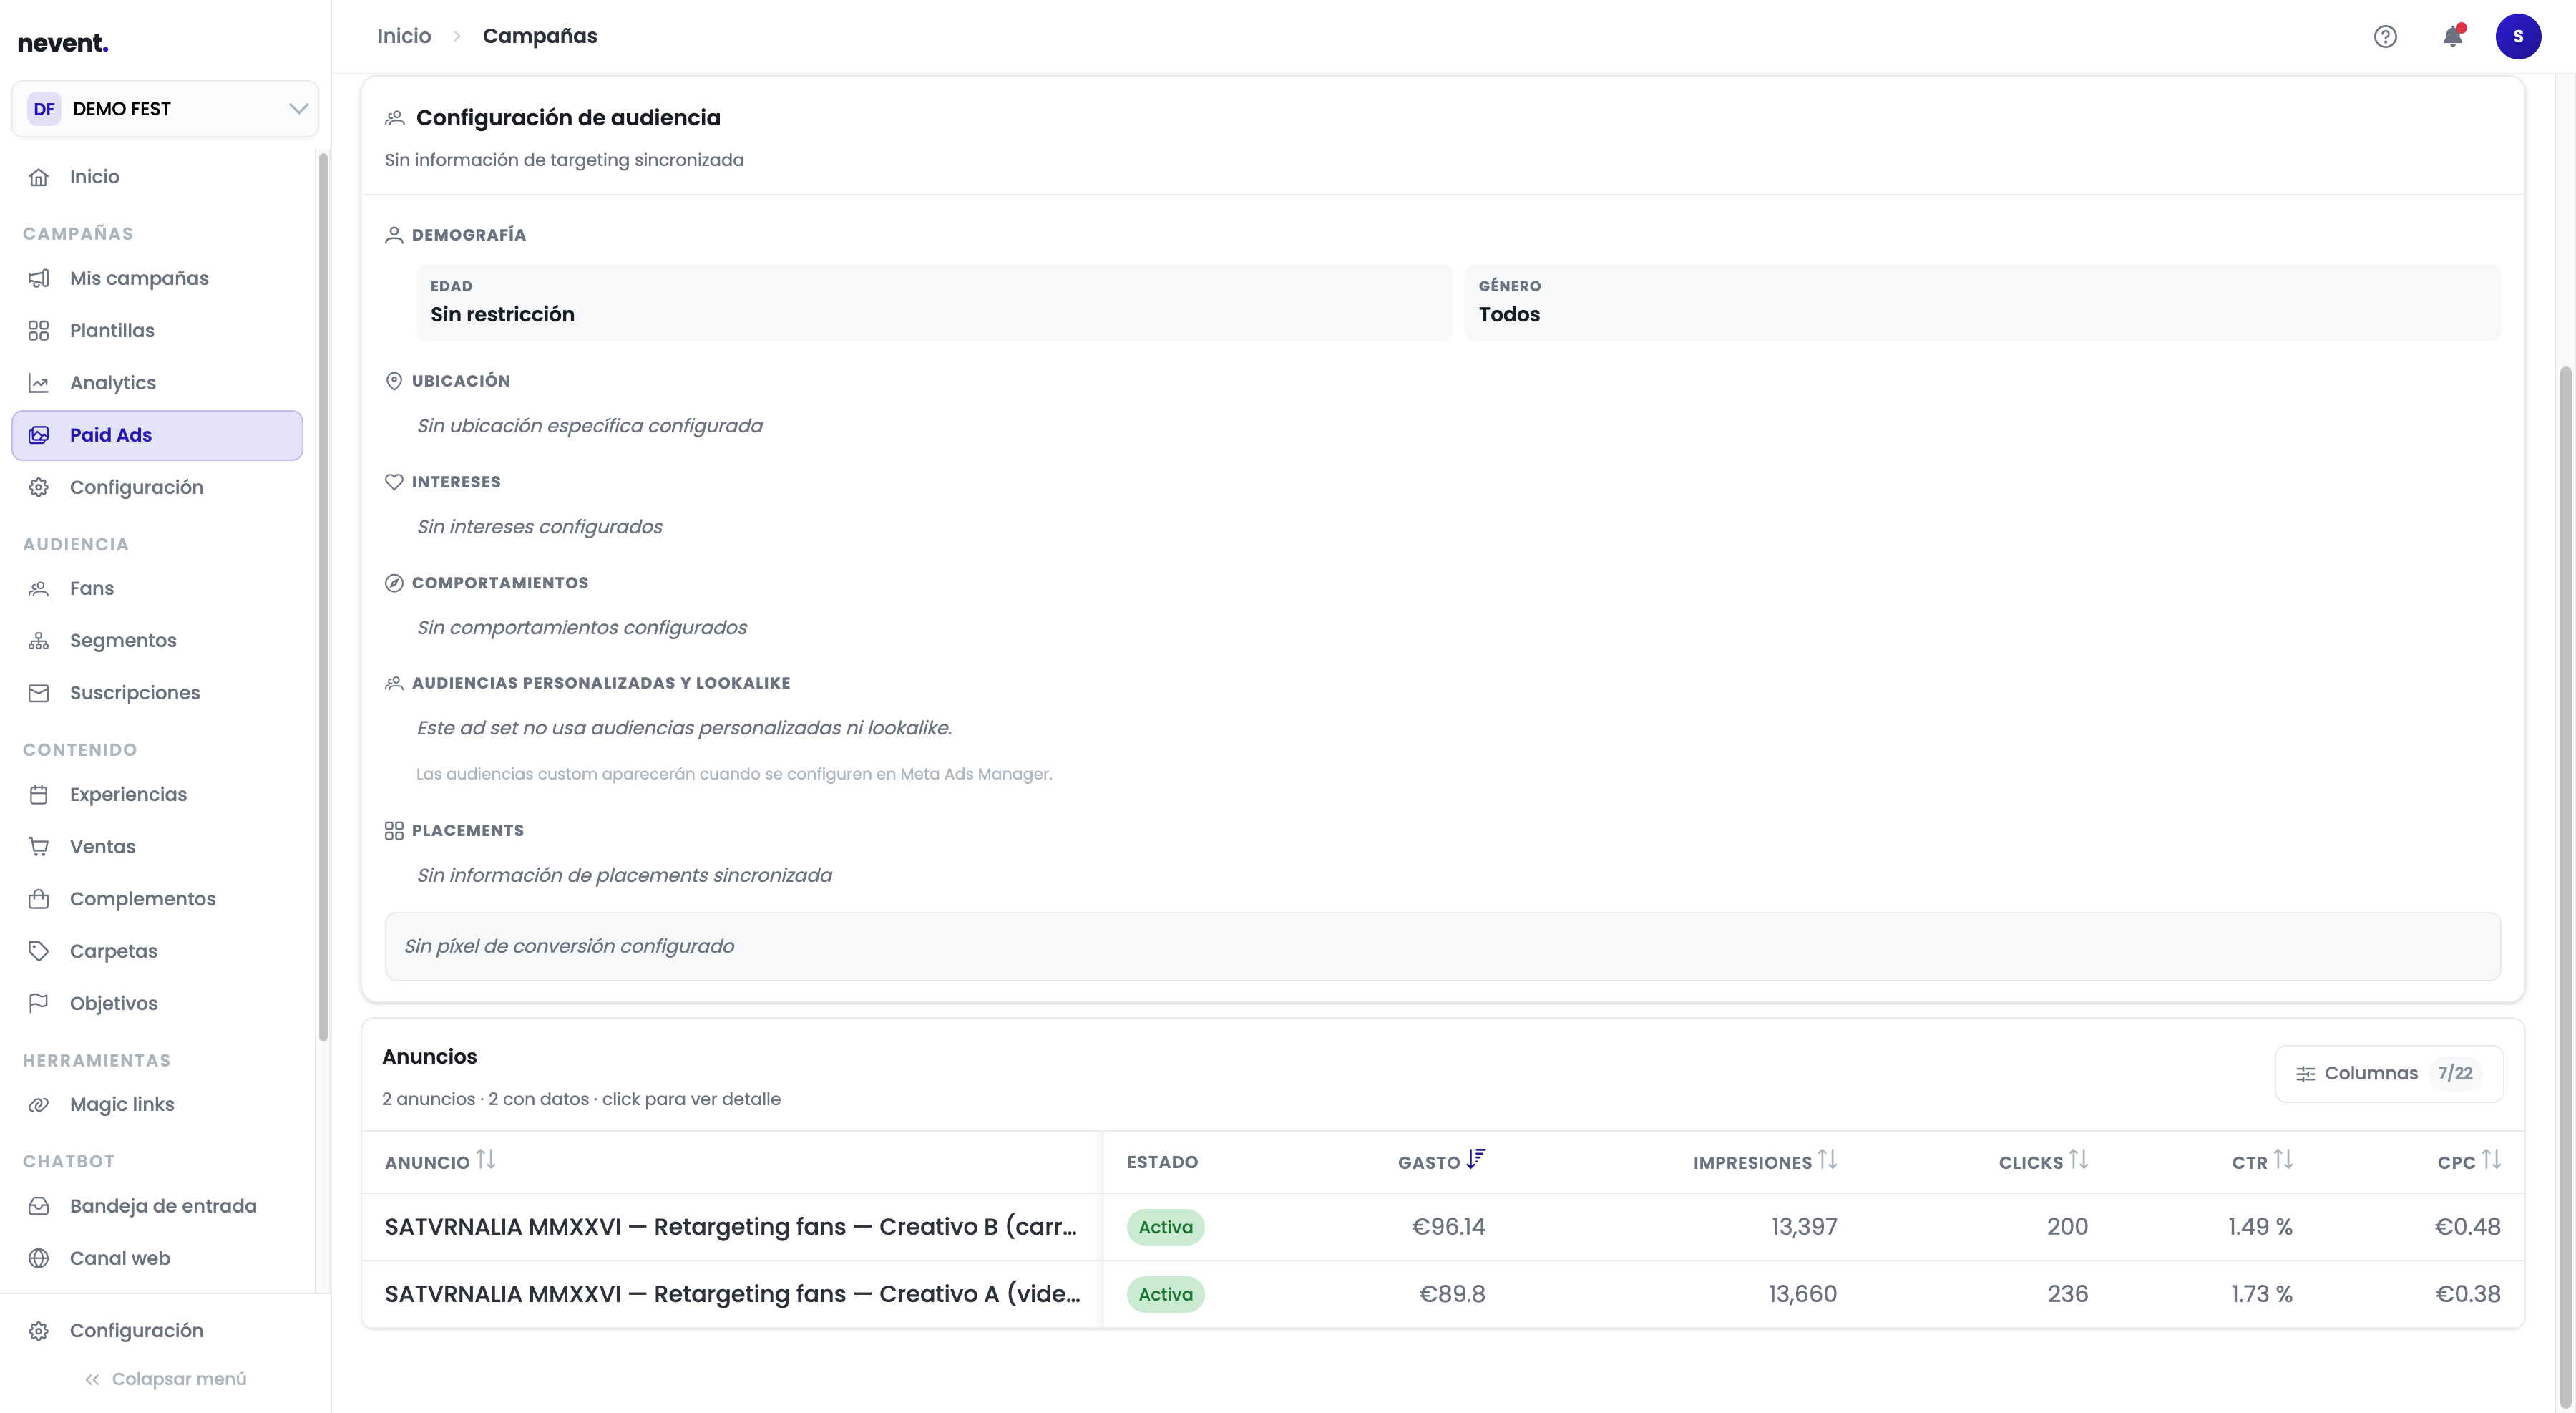Click the Edad Sin restricción card

(x=934, y=303)
